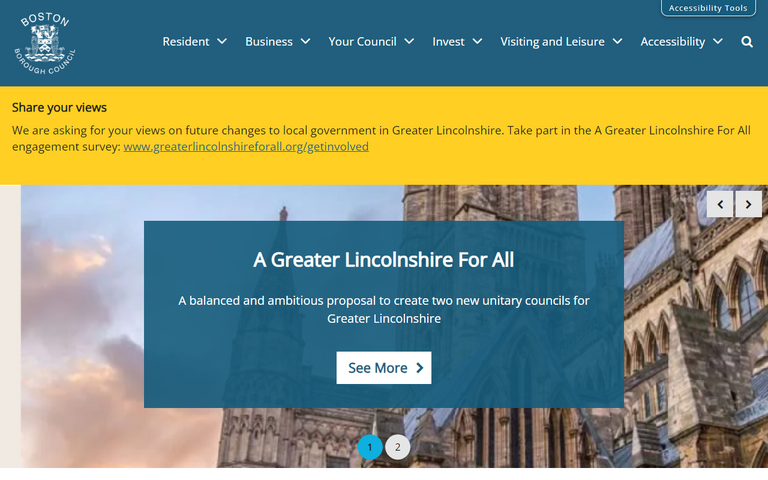Switch to carousel slide indicator 2
The image size is (768, 480).
pos(397,447)
